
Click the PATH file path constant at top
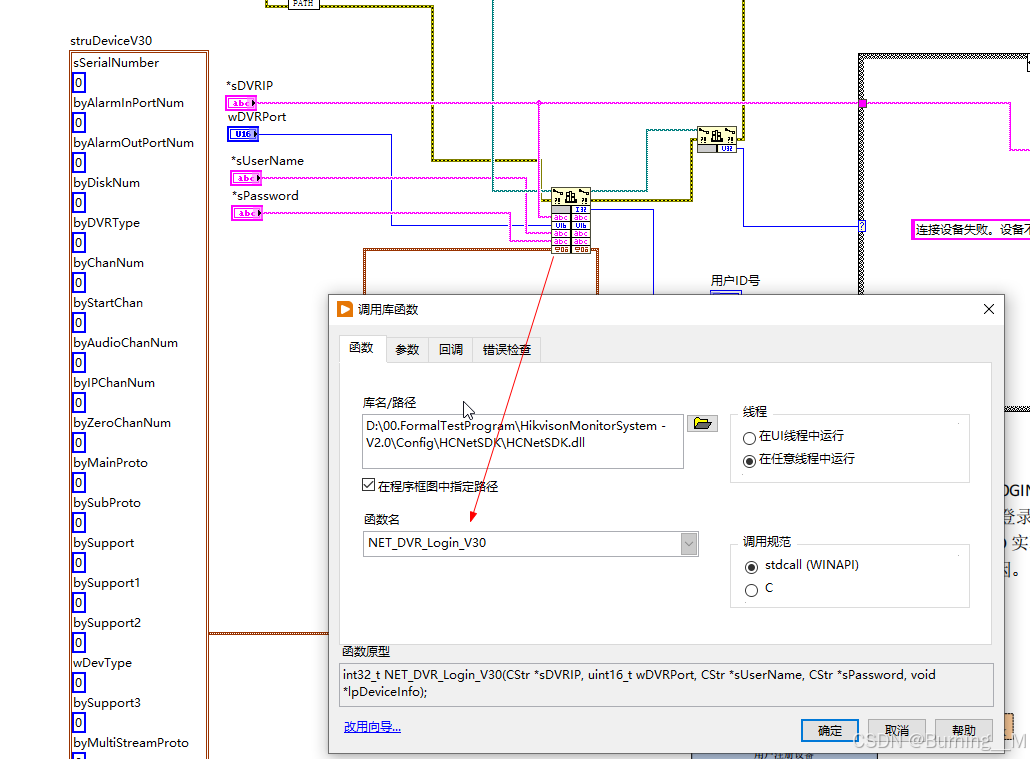click(302, 4)
